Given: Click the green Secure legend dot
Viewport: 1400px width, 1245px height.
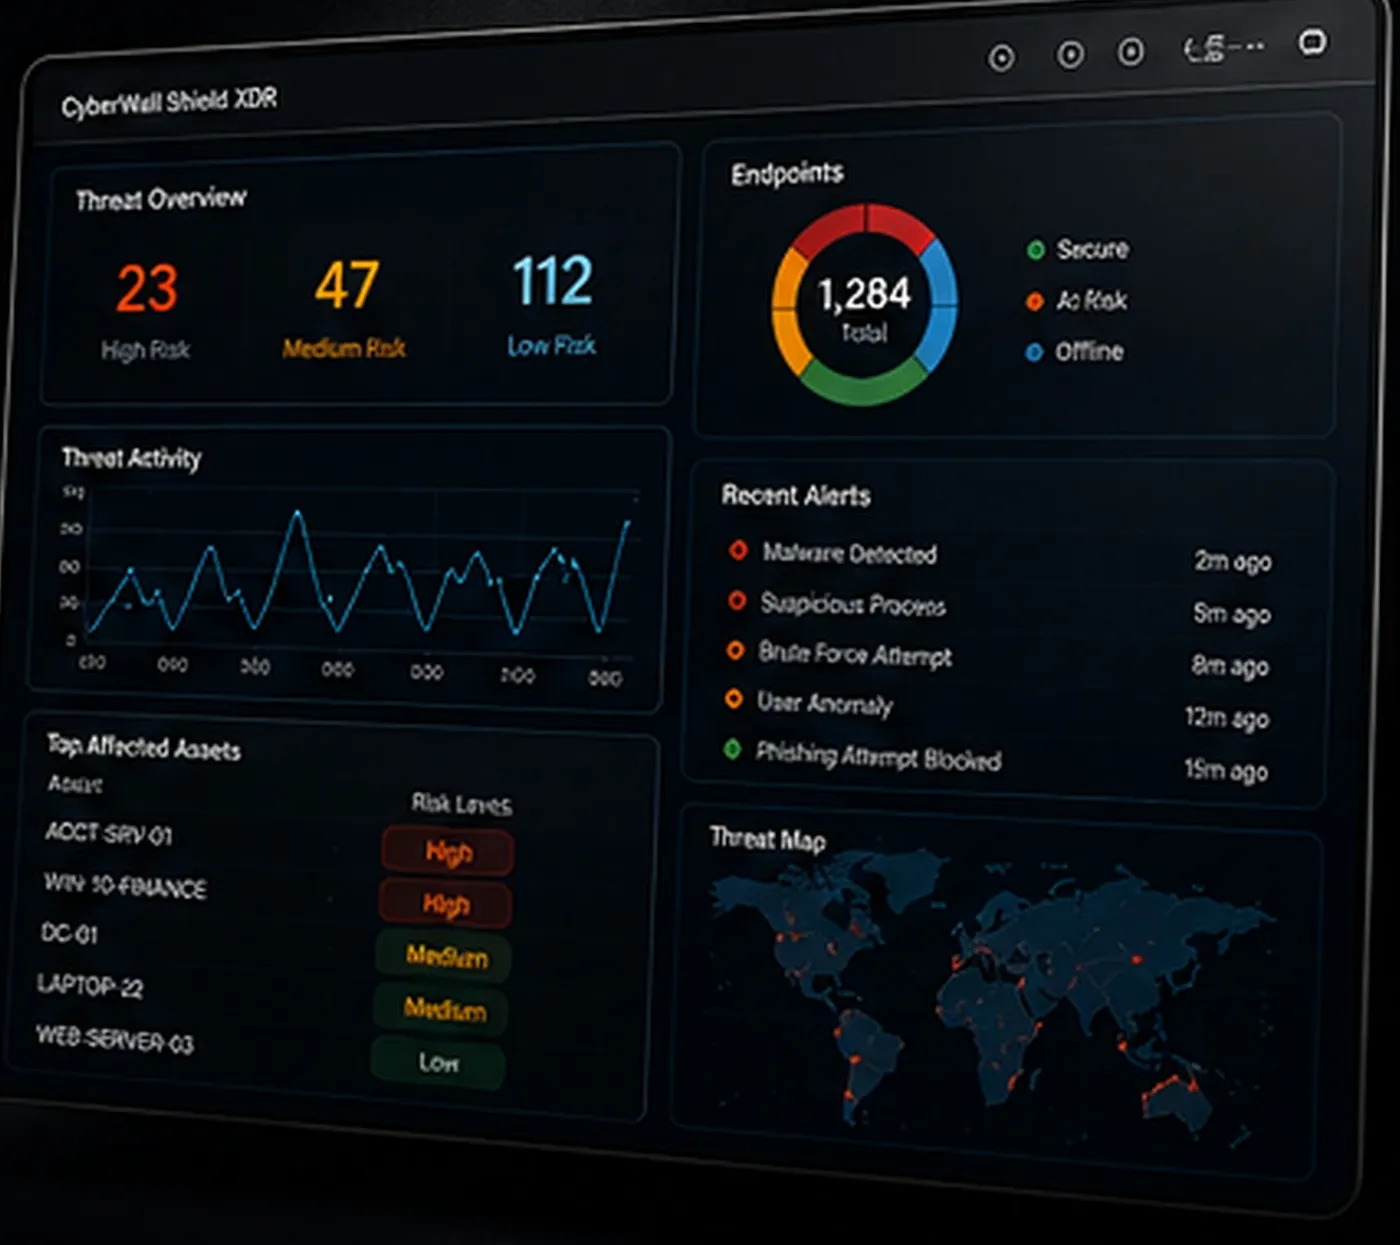Looking at the screenshot, I should pyautogui.click(x=1036, y=249).
